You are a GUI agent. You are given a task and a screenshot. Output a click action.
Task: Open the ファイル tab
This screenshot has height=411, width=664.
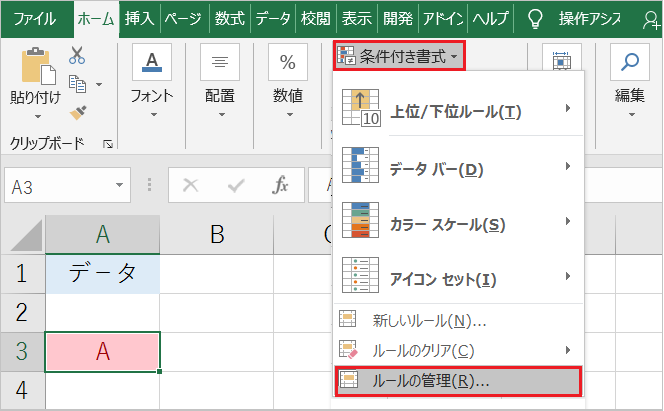[x=35, y=19]
